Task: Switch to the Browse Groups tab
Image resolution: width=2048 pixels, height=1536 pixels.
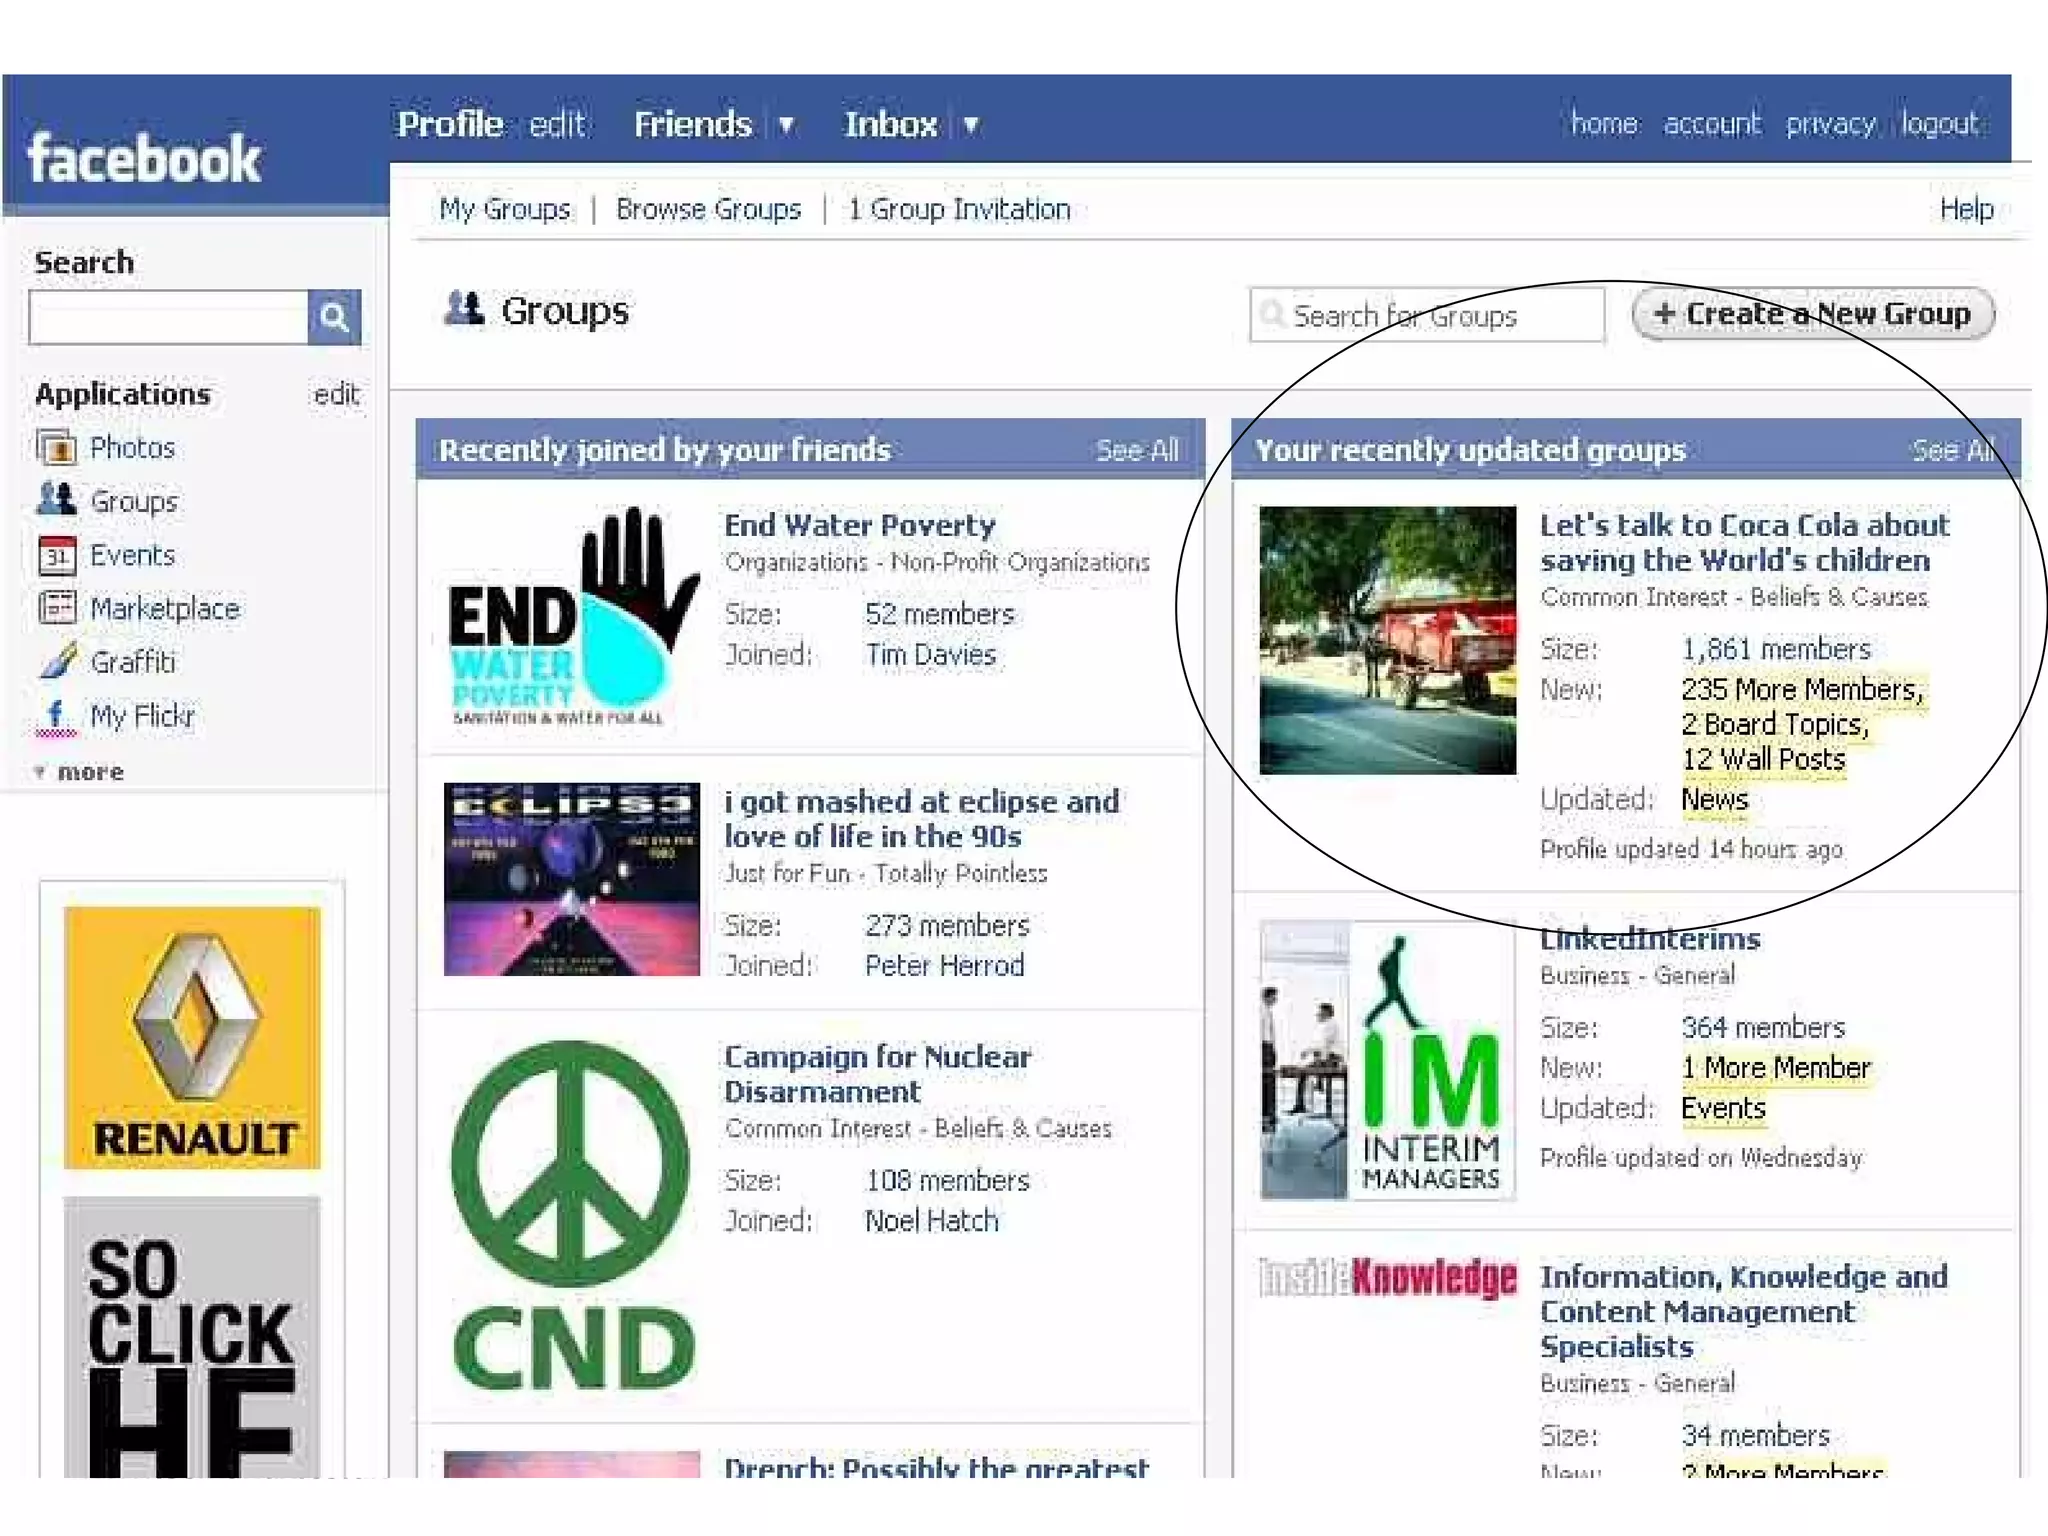Action: point(708,209)
